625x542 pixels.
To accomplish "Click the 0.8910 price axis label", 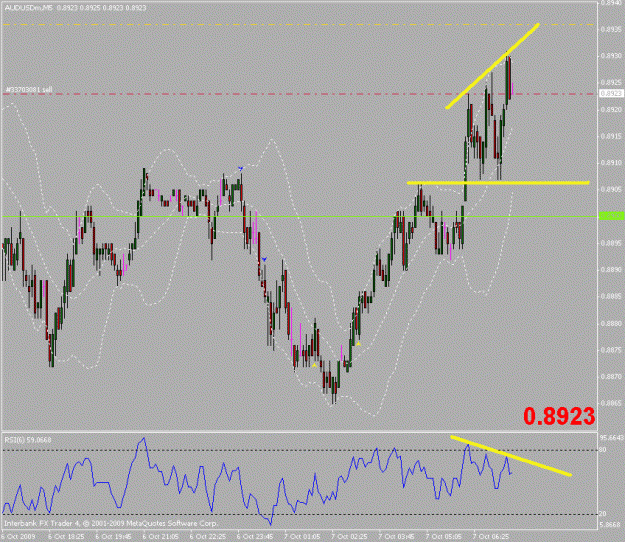I will tap(611, 163).
